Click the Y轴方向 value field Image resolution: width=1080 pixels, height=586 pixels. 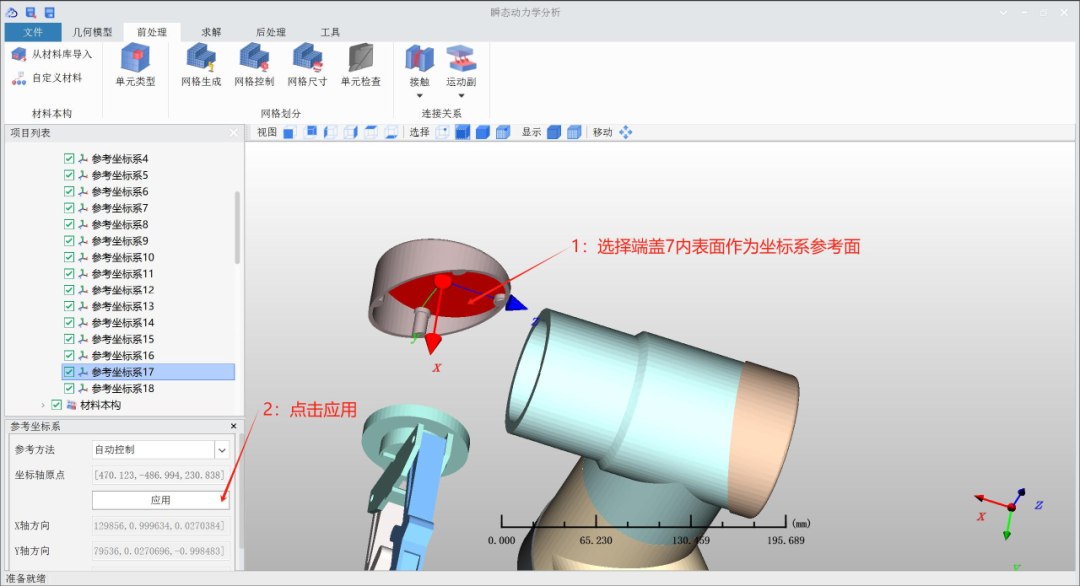(x=160, y=551)
